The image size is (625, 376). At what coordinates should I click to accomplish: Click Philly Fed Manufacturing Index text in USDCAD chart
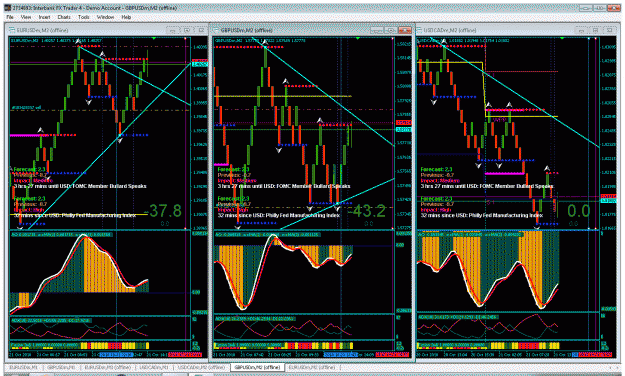click(505, 215)
